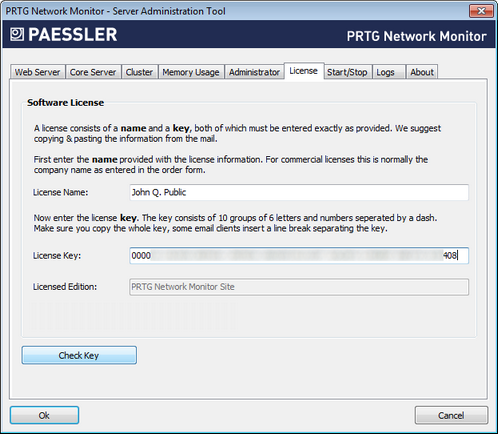Screen dimensions: 498x434
Task: Click the 'License Key:' label
Action: [x=57, y=256]
